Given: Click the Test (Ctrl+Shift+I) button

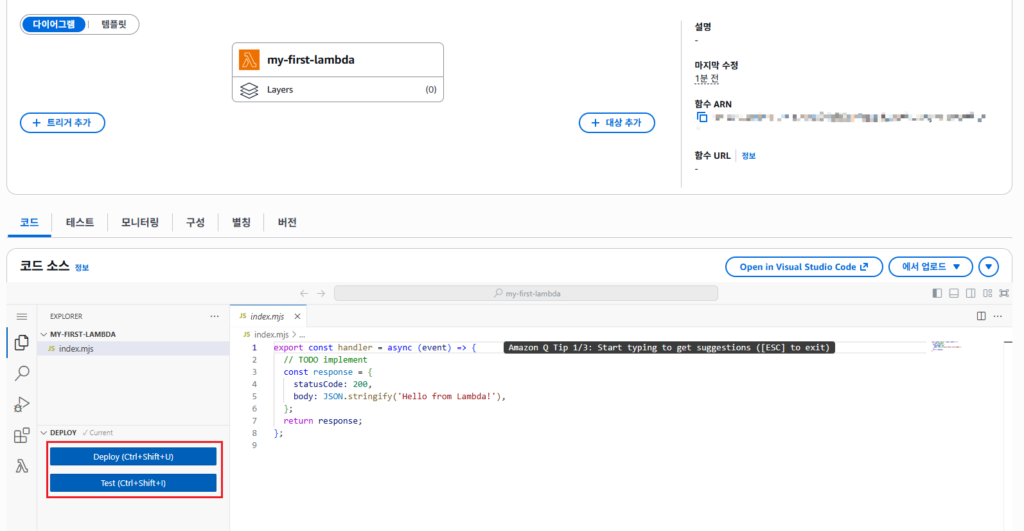Looking at the screenshot, I should (x=133, y=483).
